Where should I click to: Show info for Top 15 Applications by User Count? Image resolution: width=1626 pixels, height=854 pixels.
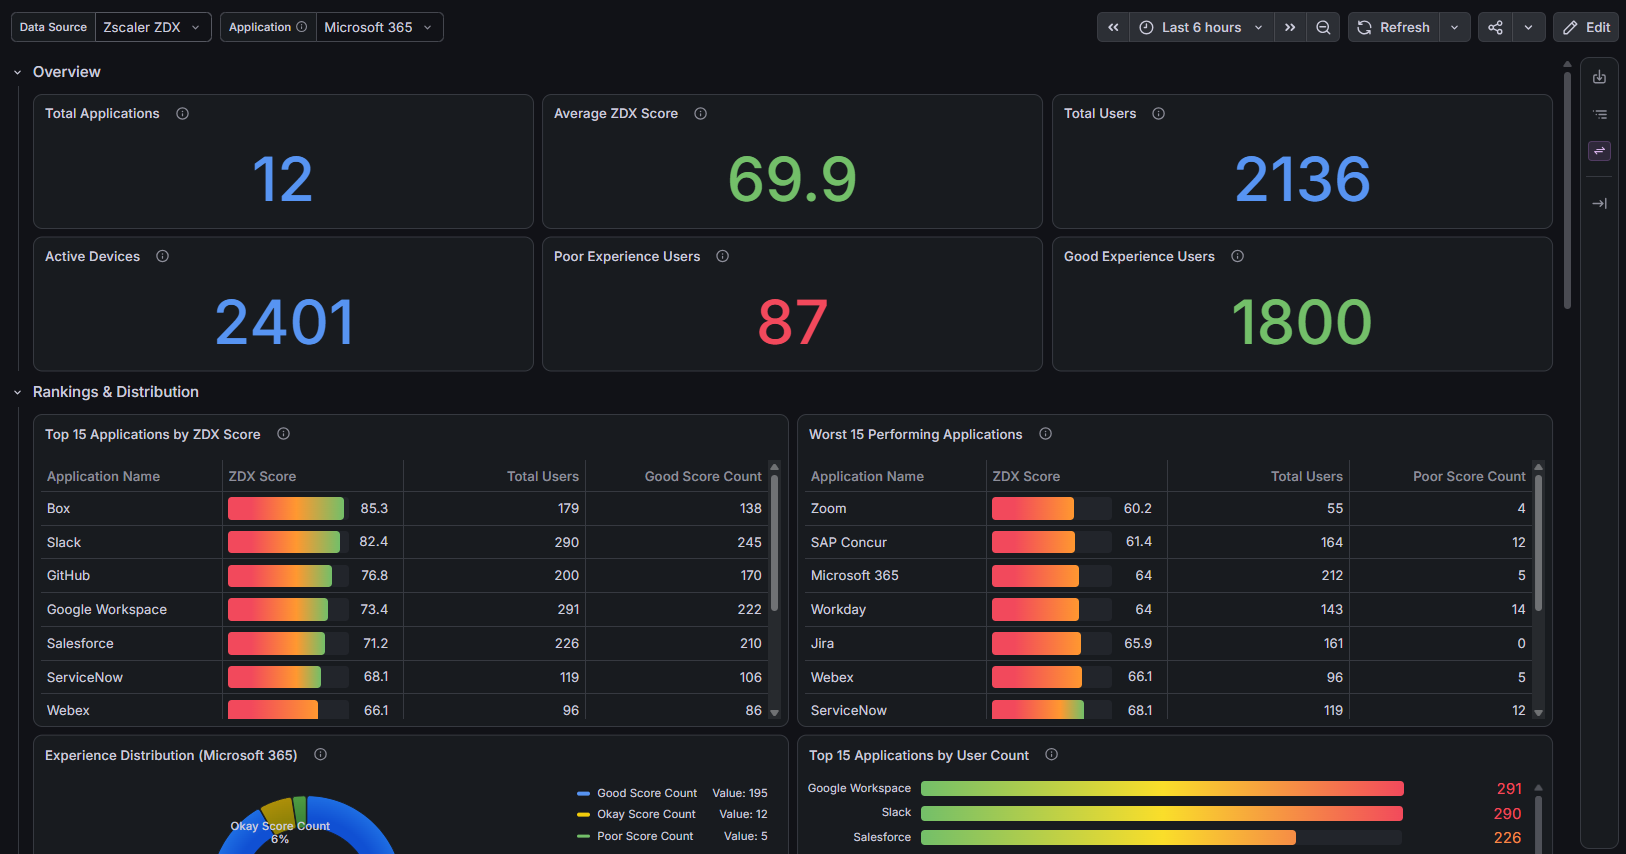pyautogui.click(x=1051, y=755)
